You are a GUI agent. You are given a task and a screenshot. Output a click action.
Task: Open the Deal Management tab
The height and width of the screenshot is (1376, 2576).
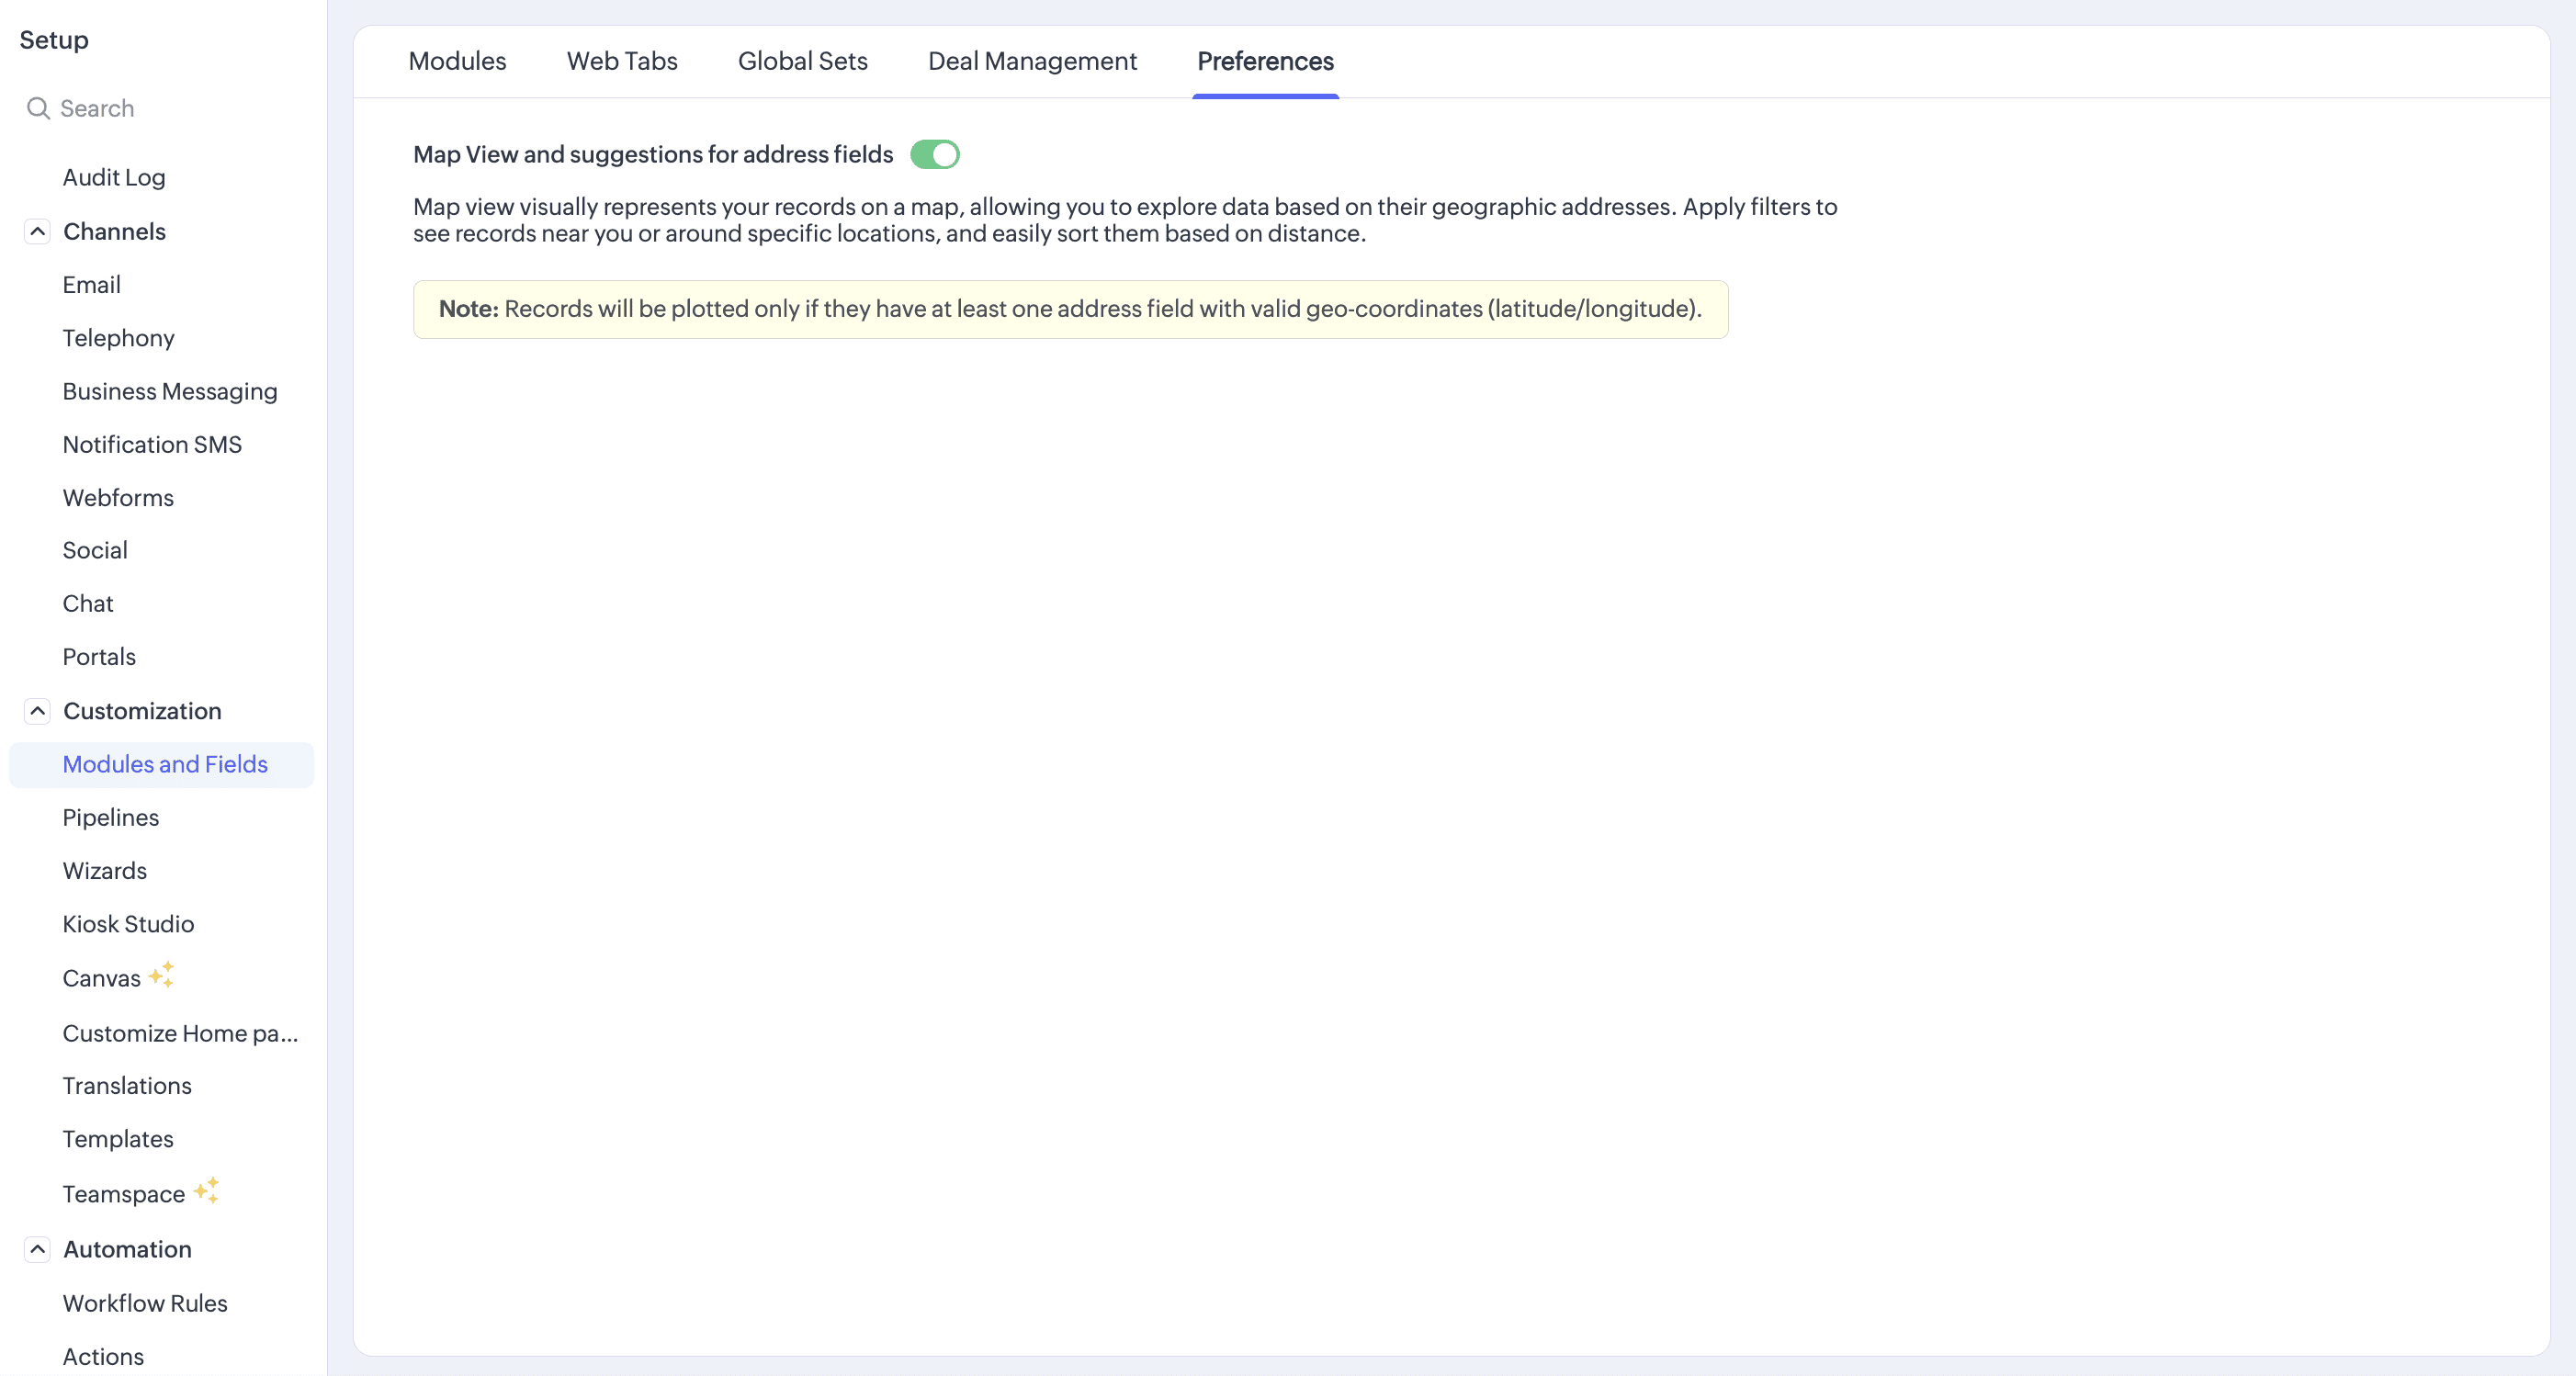pos(1032,62)
